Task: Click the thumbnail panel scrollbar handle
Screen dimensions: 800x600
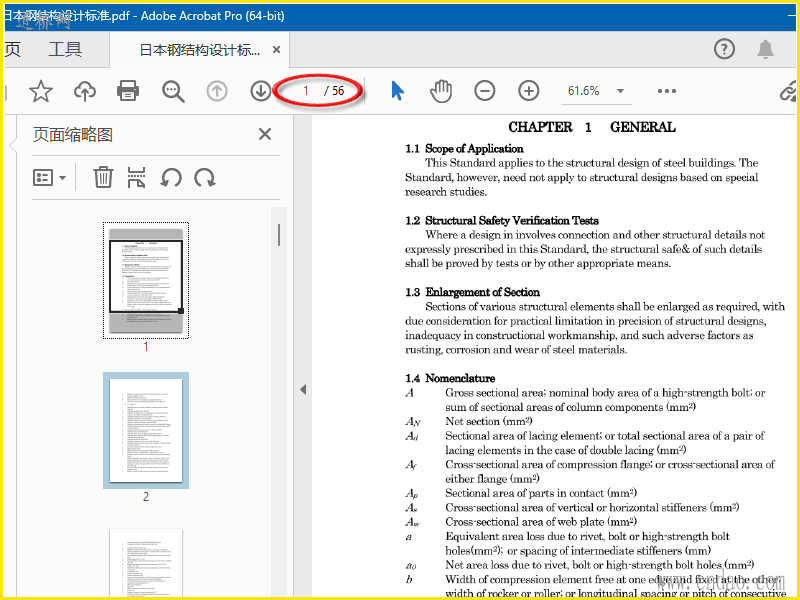Action: click(279, 235)
